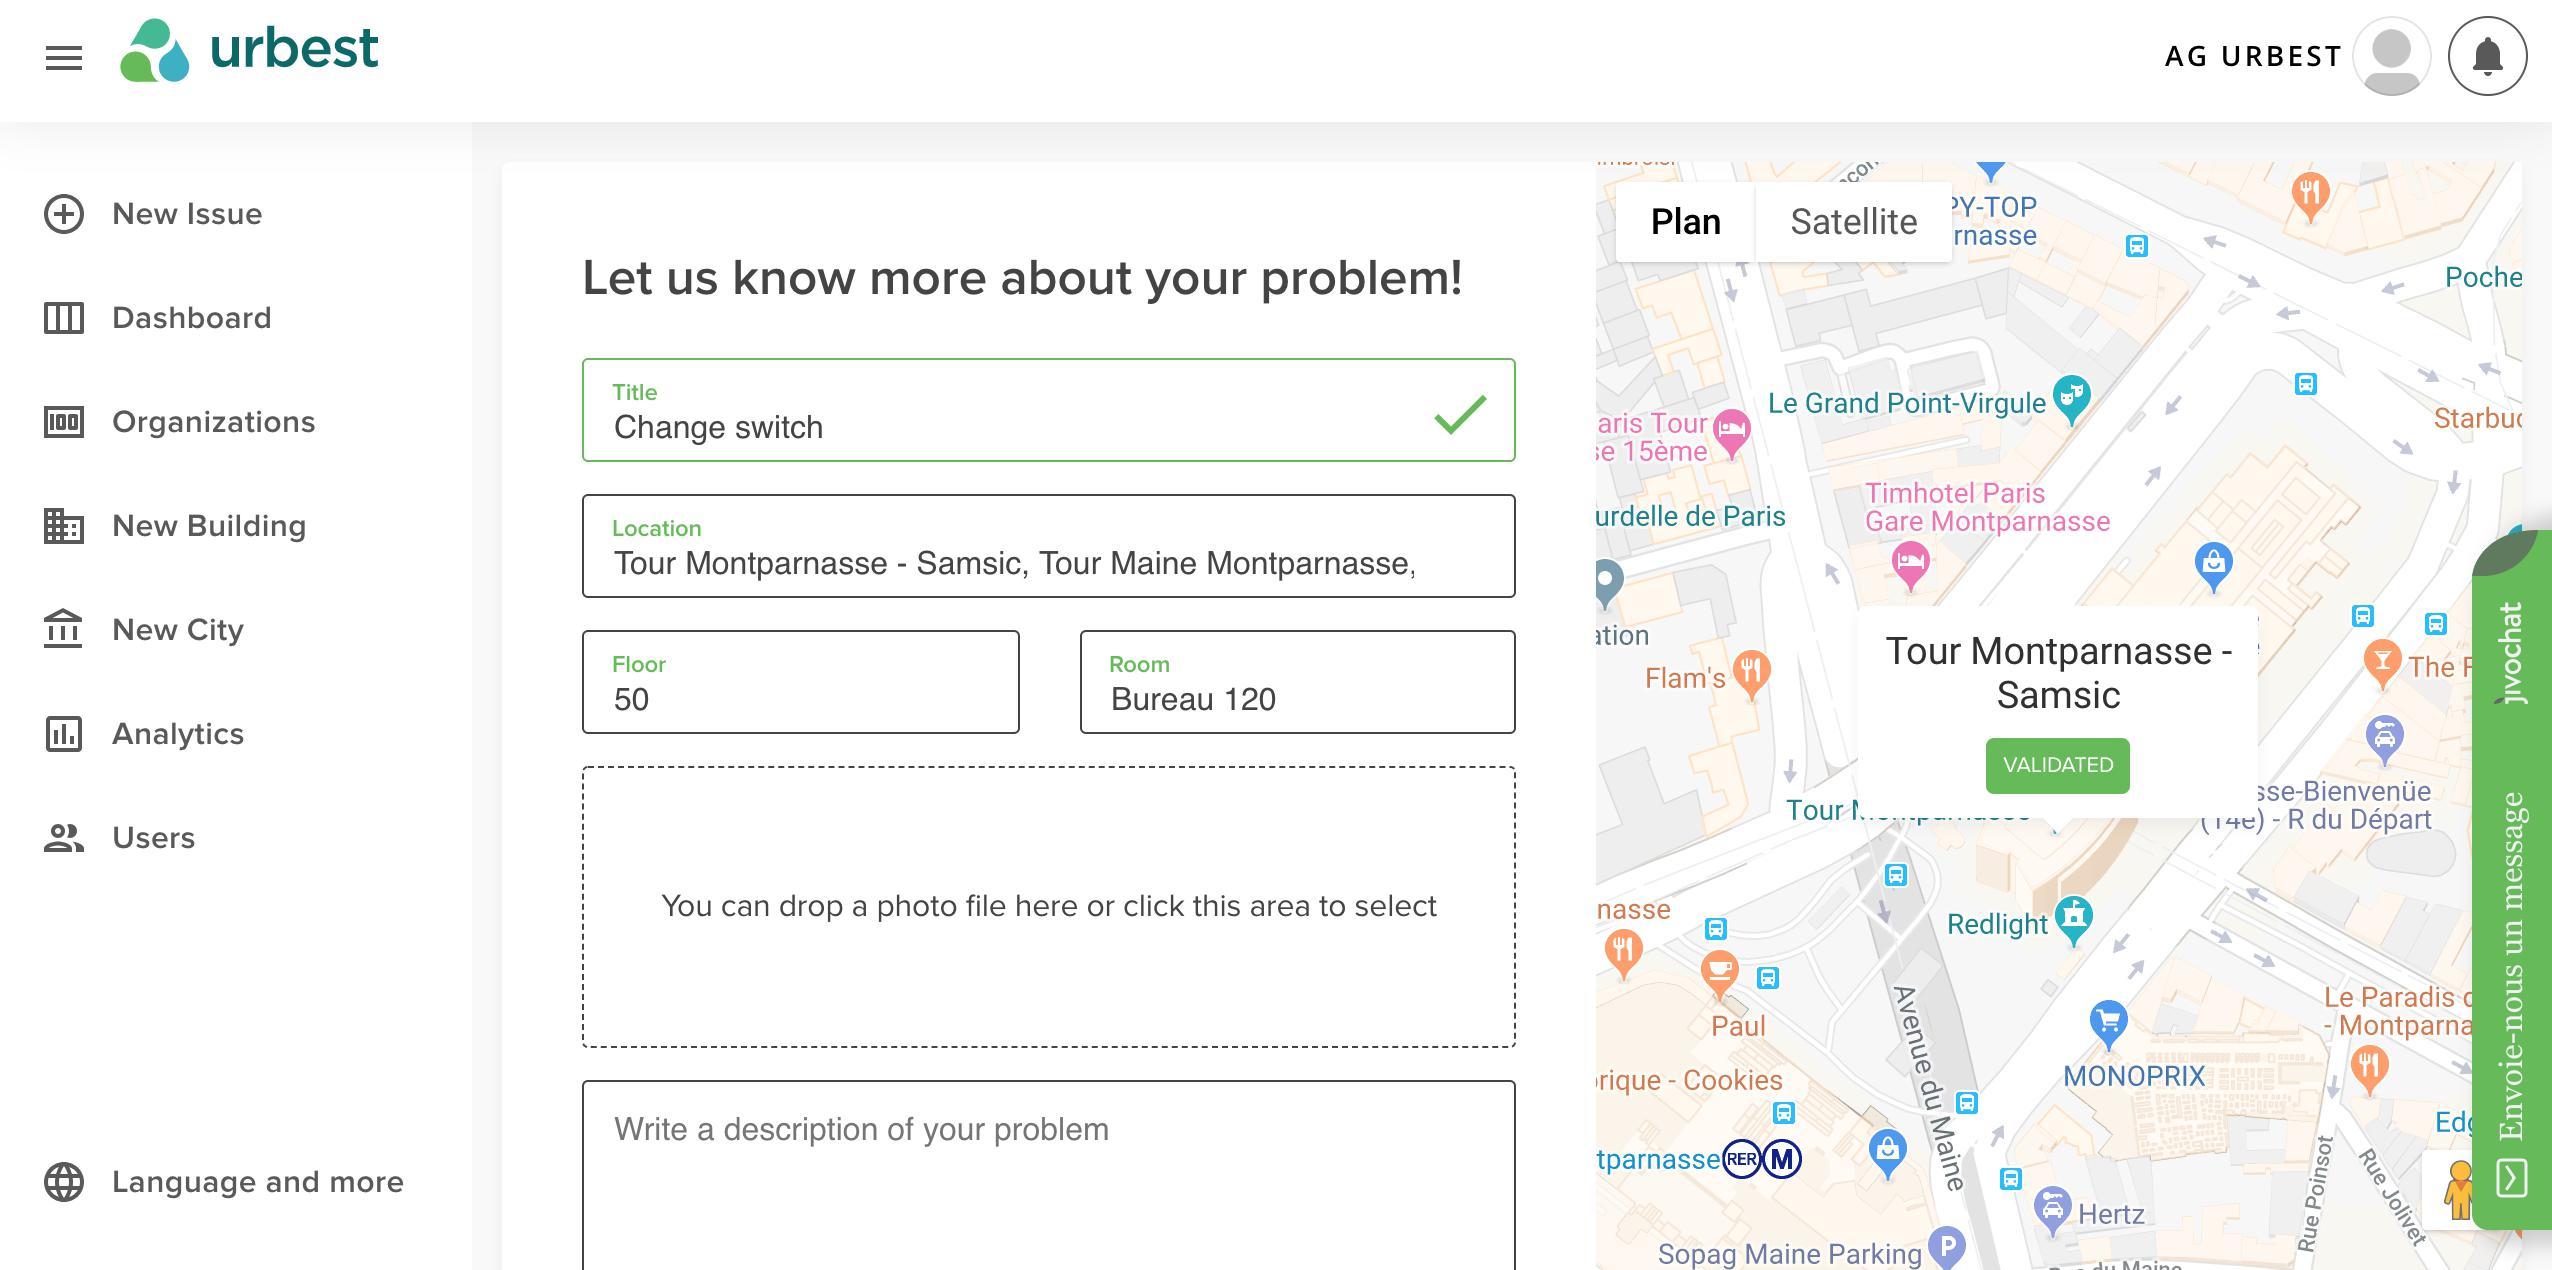Navigate to Organizations section
The image size is (2552, 1270).
pos(213,422)
